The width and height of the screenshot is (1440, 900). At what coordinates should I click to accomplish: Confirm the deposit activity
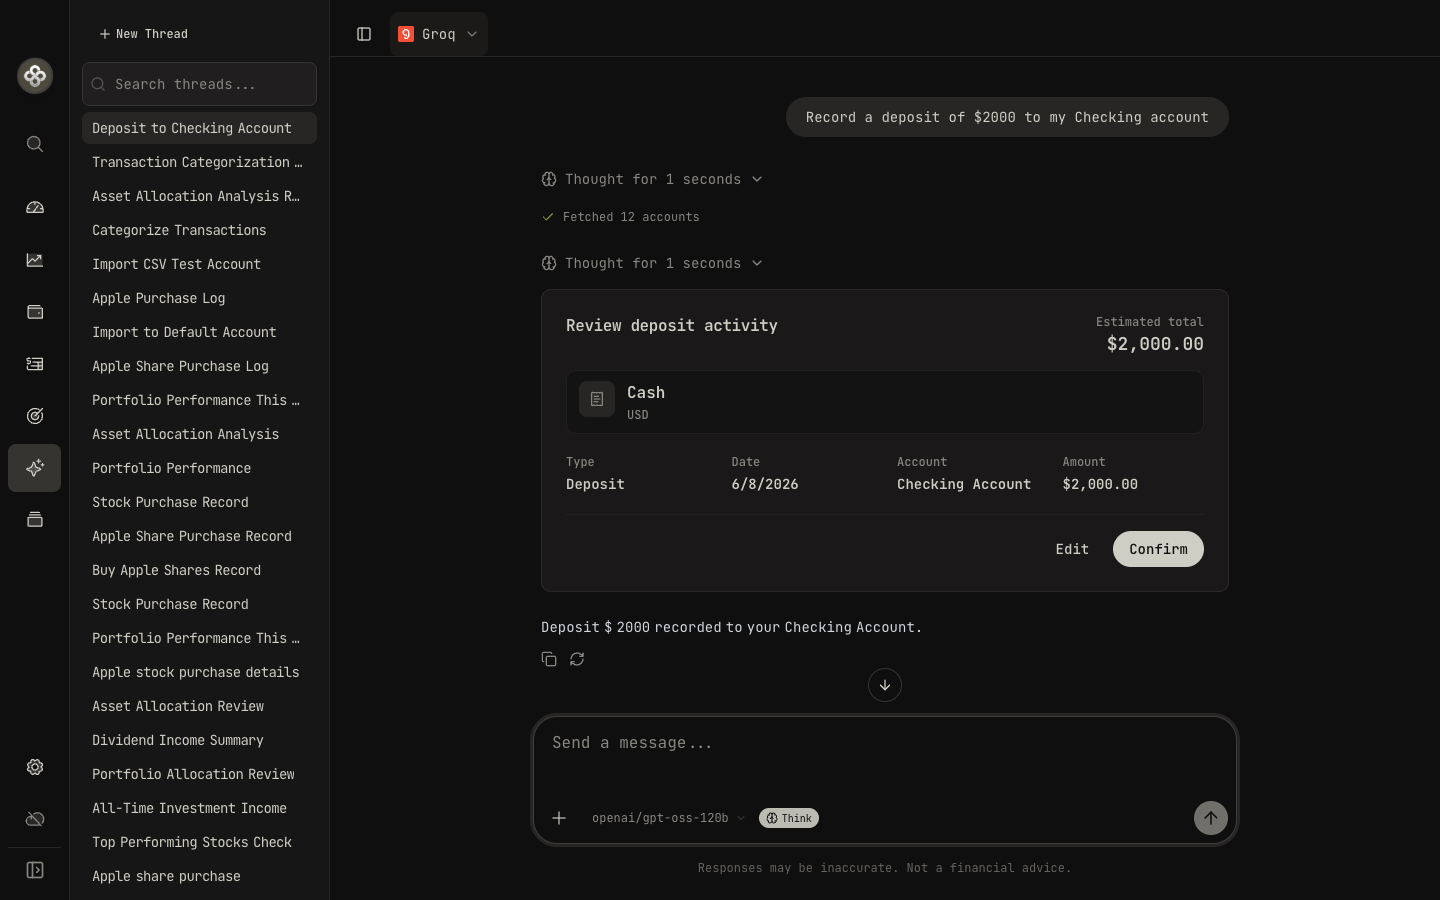coord(1158,549)
